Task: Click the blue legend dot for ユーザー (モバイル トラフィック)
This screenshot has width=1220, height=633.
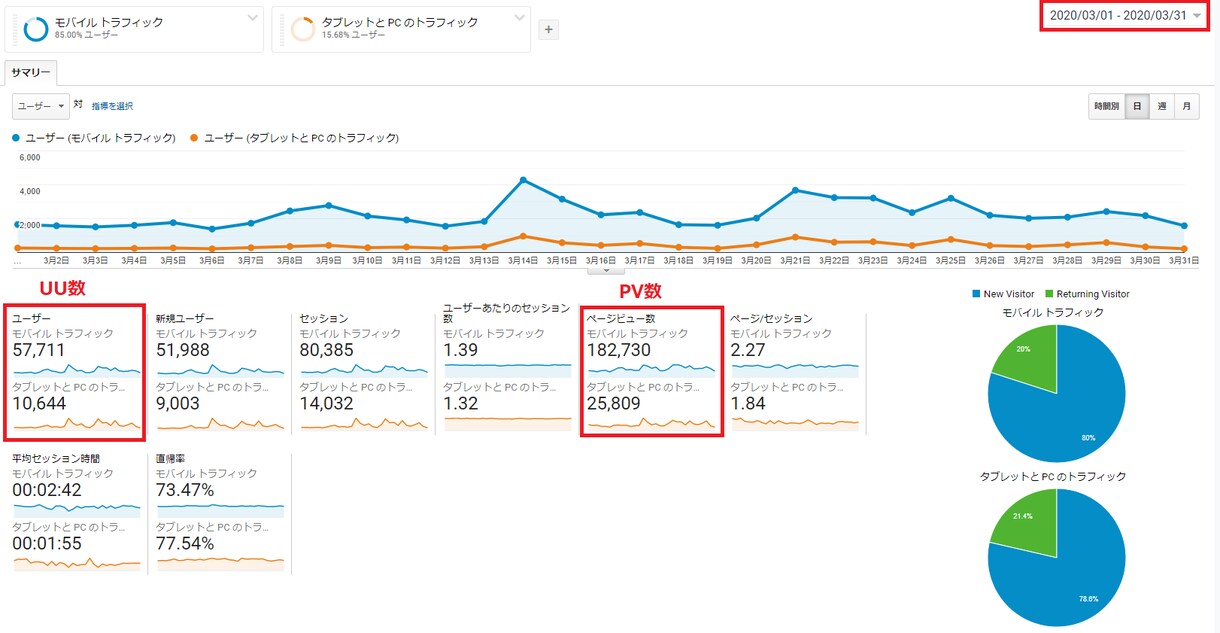Action: pyautogui.click(x=16, y=138)
